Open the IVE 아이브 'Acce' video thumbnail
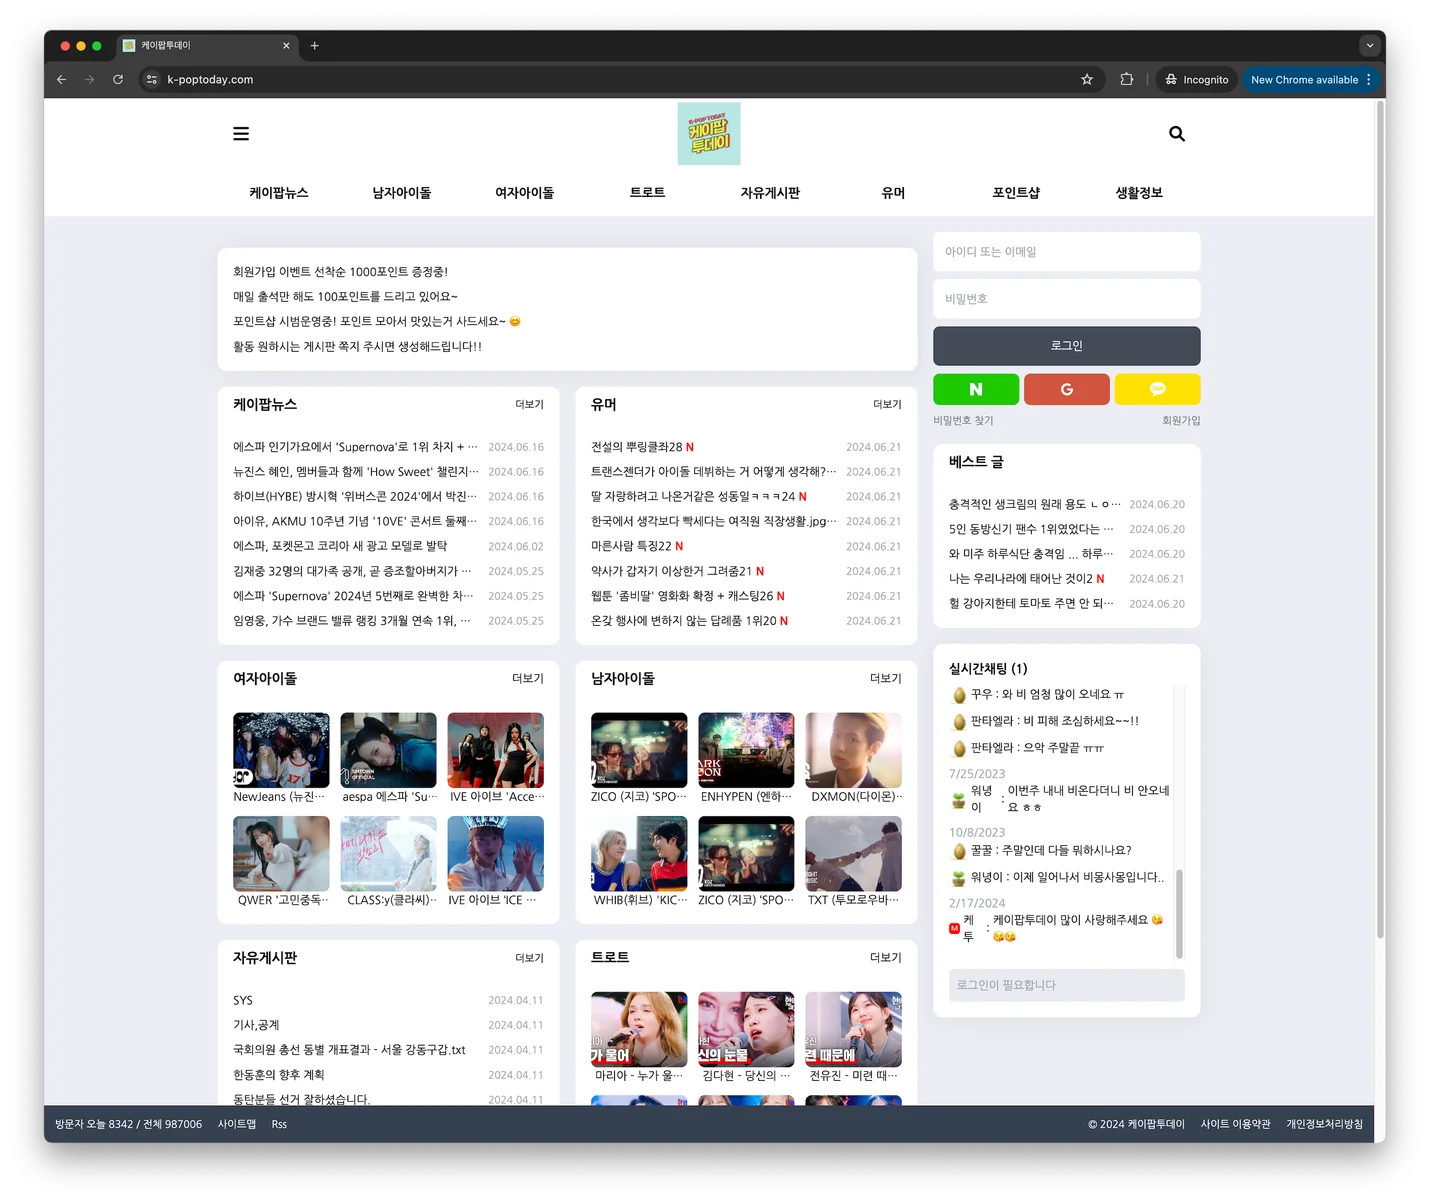 pyautogui.click(x=496, y=750)
